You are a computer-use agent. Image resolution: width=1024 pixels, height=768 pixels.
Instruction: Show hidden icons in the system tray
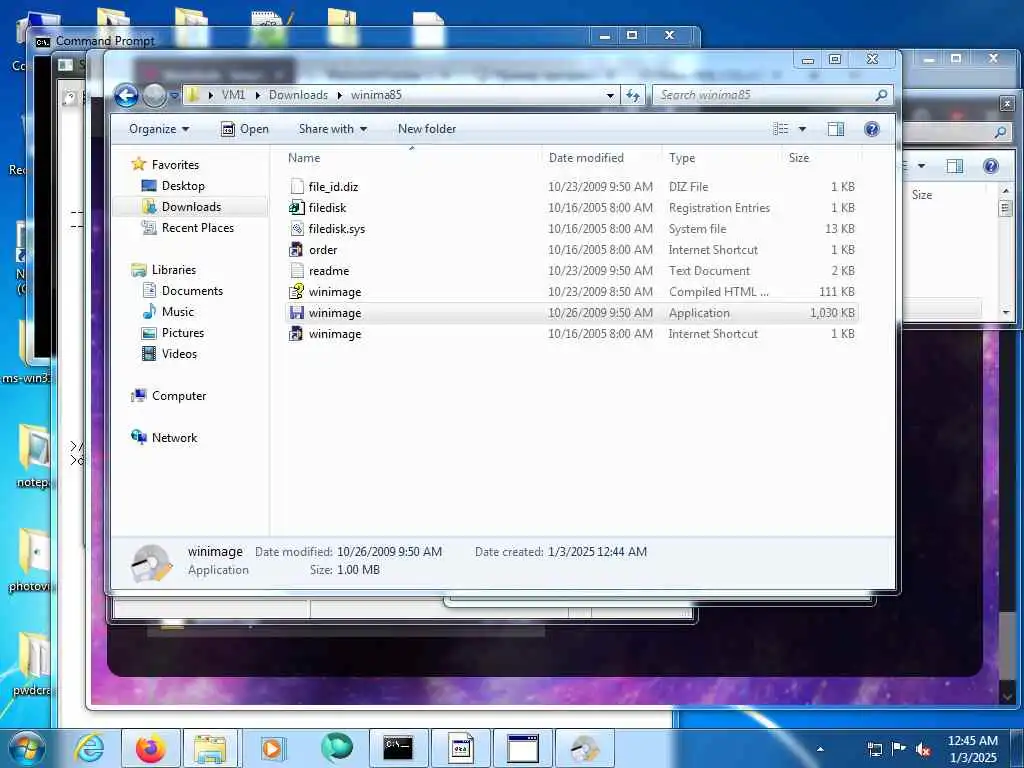[820, 749]
